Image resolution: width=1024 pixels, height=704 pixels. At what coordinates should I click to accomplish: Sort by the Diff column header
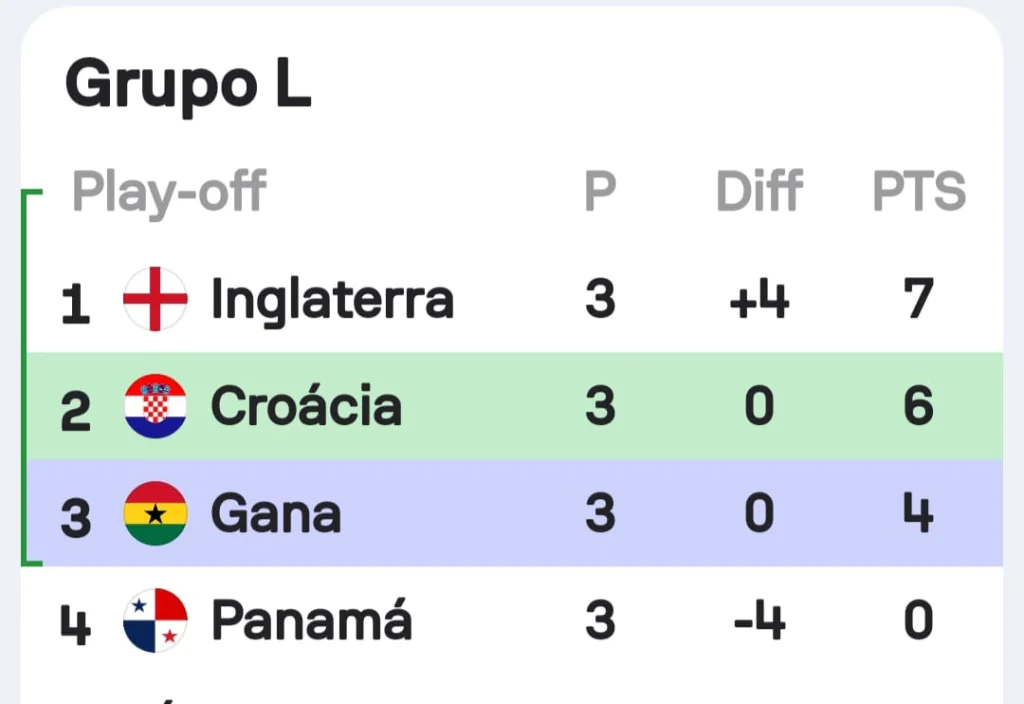759,191
